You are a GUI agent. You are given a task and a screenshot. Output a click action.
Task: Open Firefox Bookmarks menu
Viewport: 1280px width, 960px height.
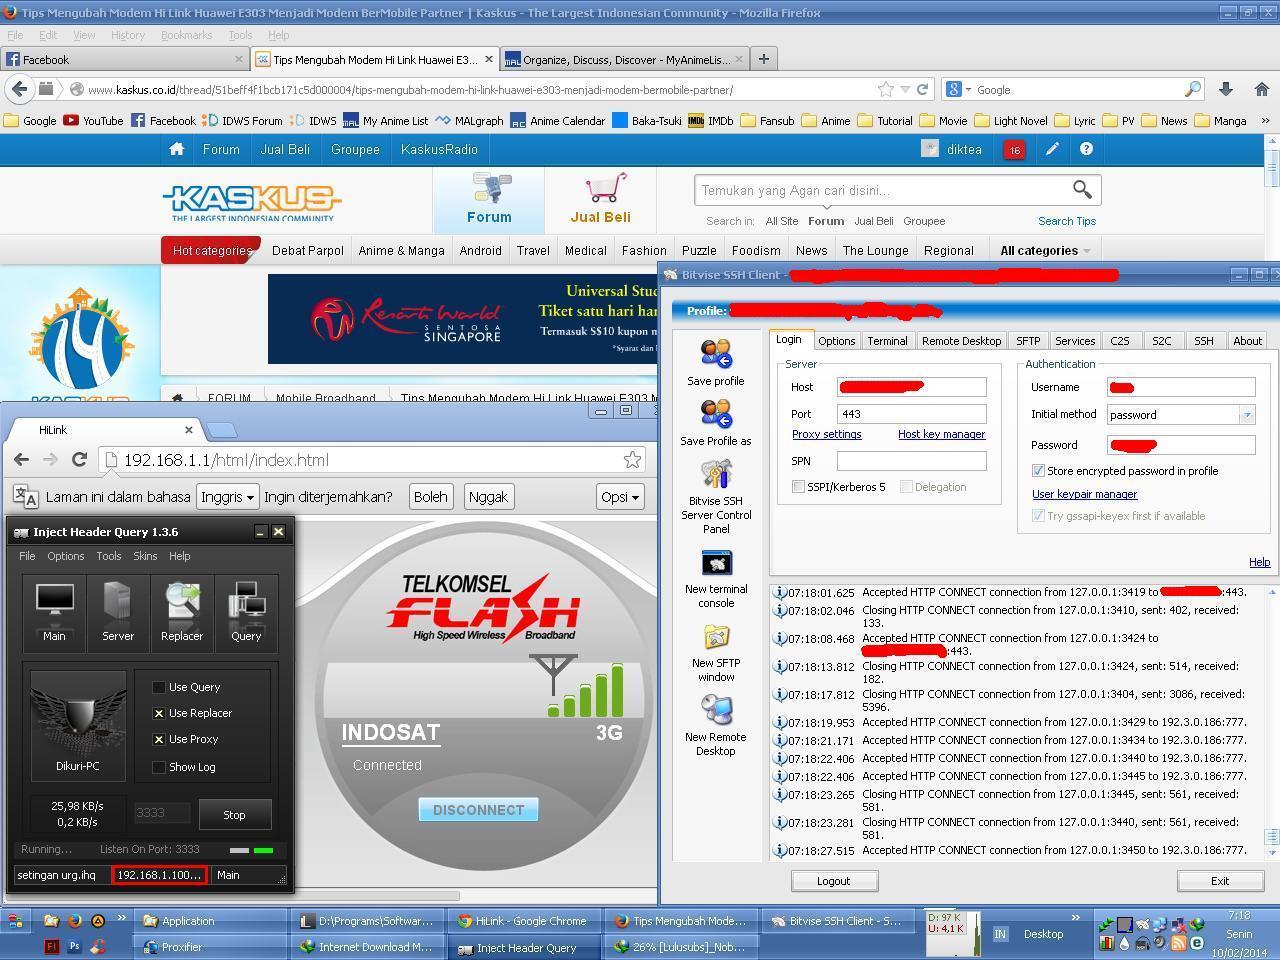click(186, 35)
